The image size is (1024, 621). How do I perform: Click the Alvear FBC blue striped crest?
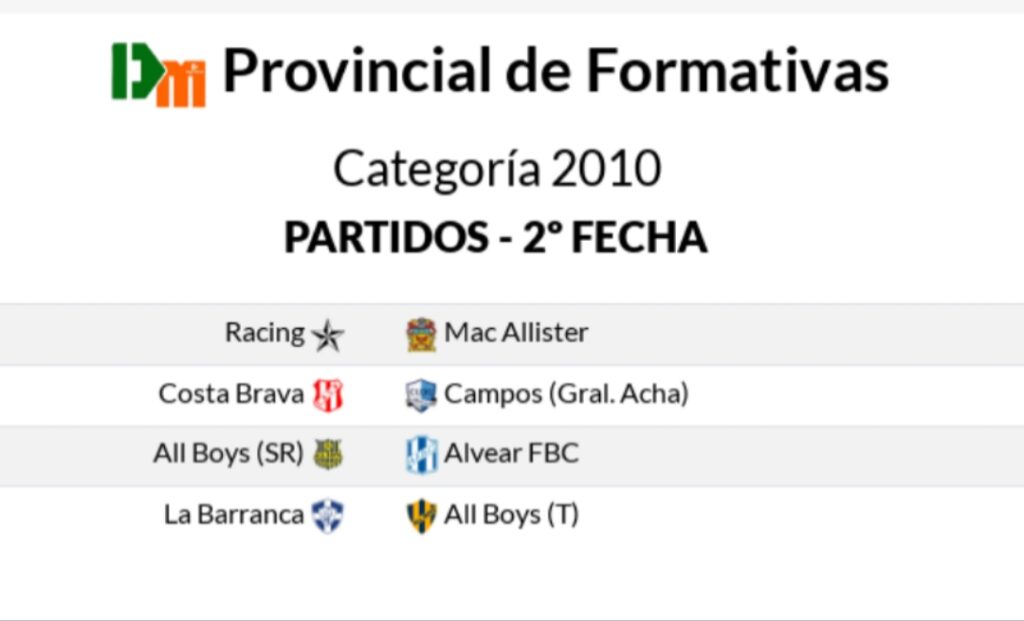pos(421,454)
